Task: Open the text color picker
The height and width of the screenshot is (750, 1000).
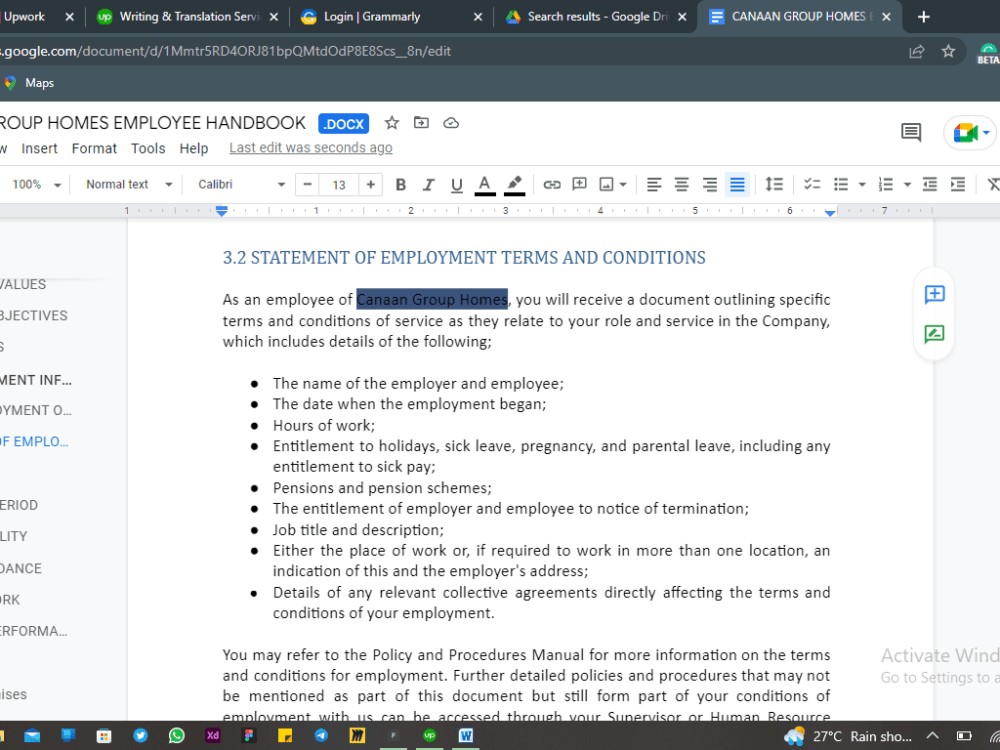Action: (485, 185)
